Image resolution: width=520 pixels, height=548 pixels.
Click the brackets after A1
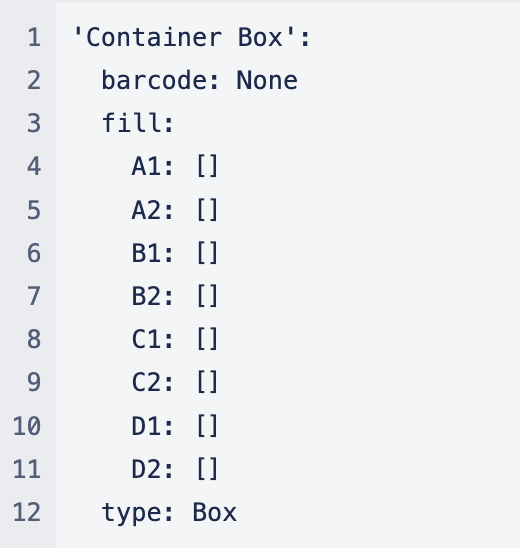(208, 166)
